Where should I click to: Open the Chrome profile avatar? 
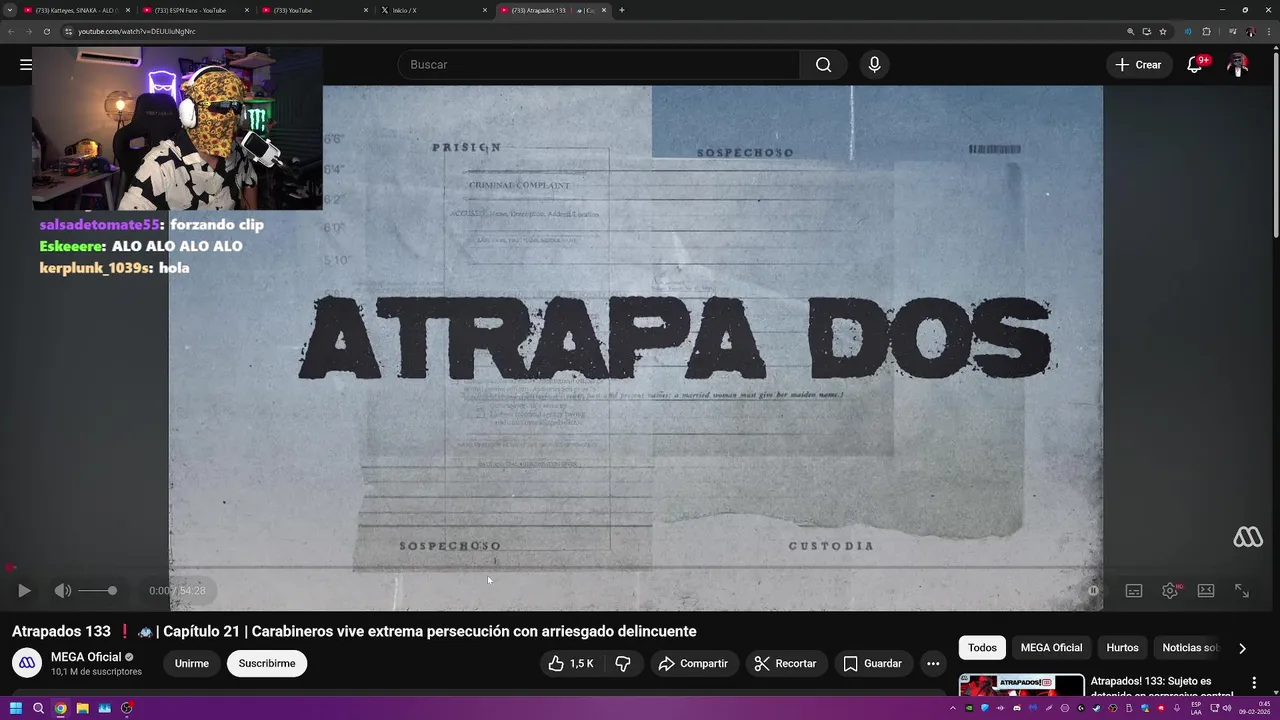[1250, 31]
